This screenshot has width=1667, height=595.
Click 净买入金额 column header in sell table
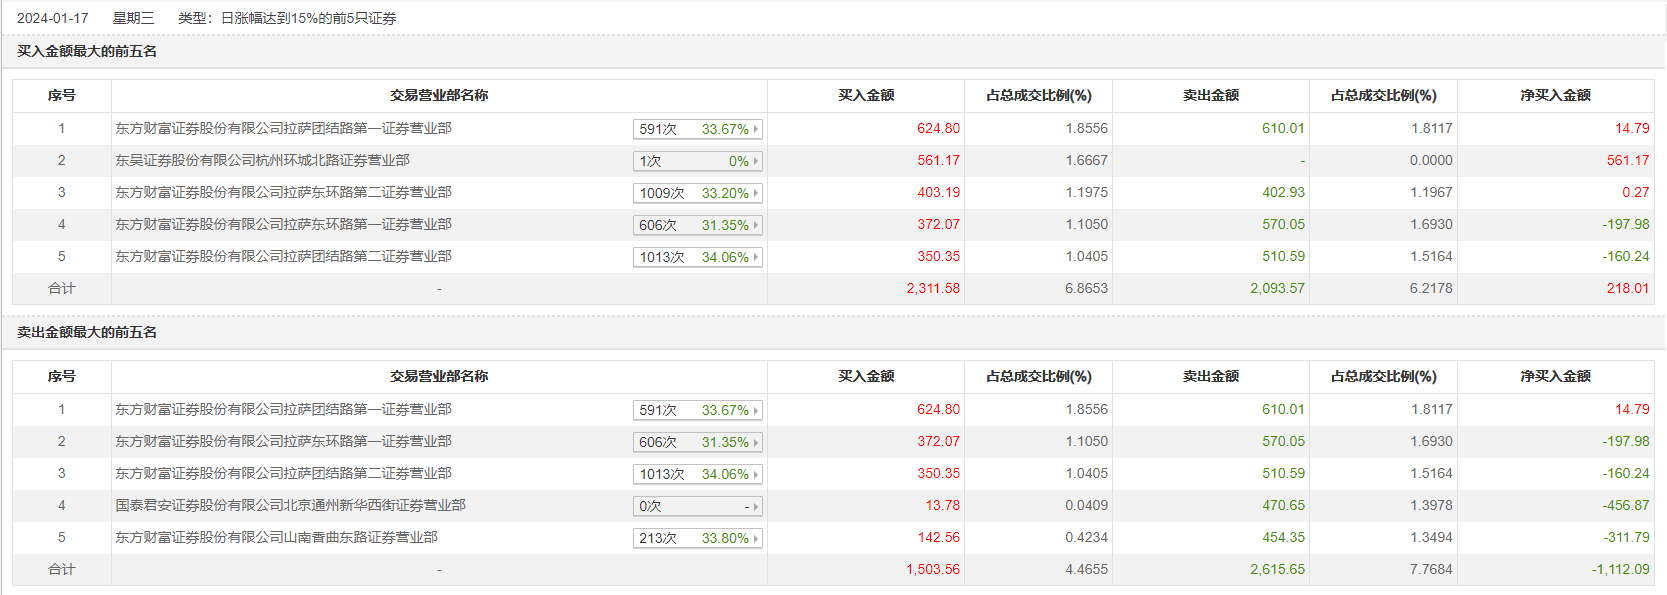pos(1555,376)
